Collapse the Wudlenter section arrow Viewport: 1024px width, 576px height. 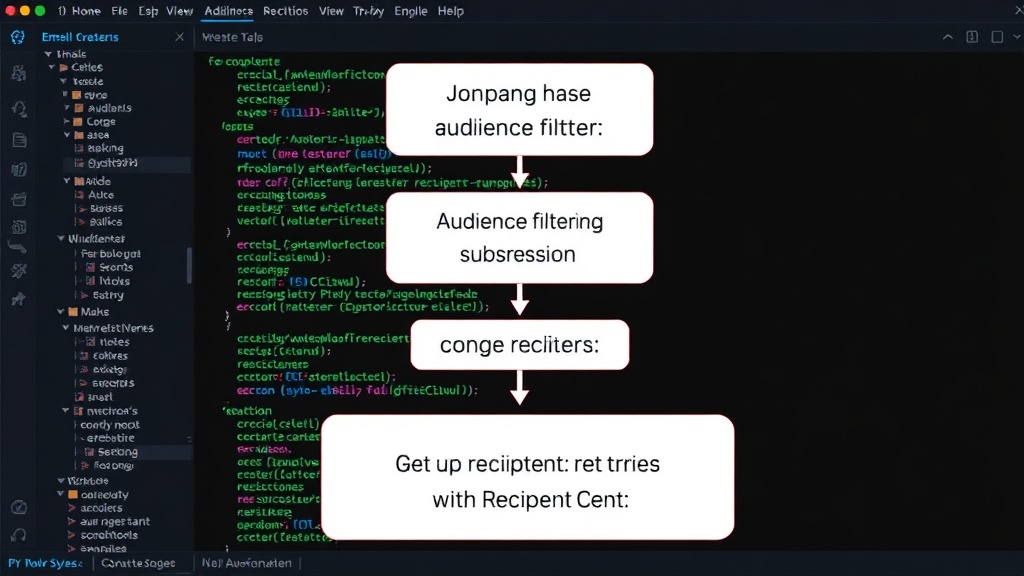point(61,239)
